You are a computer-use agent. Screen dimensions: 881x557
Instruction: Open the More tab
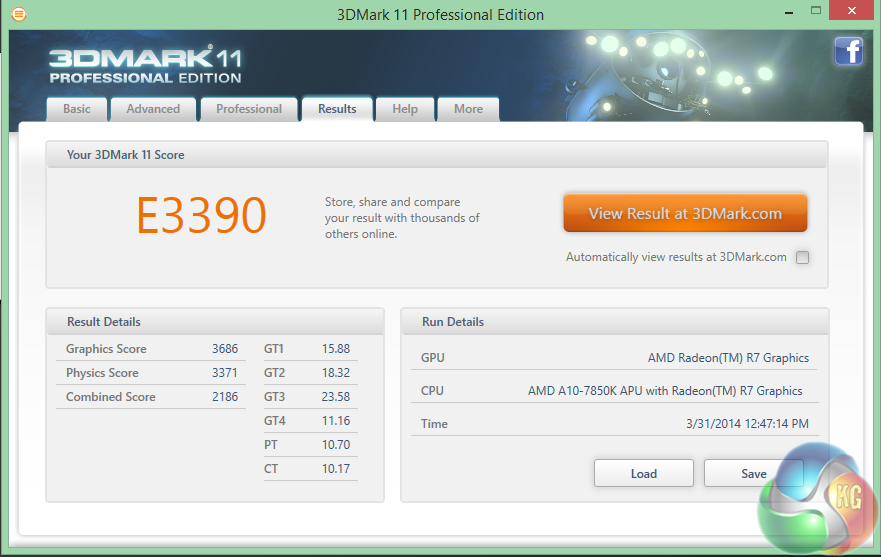468,109
